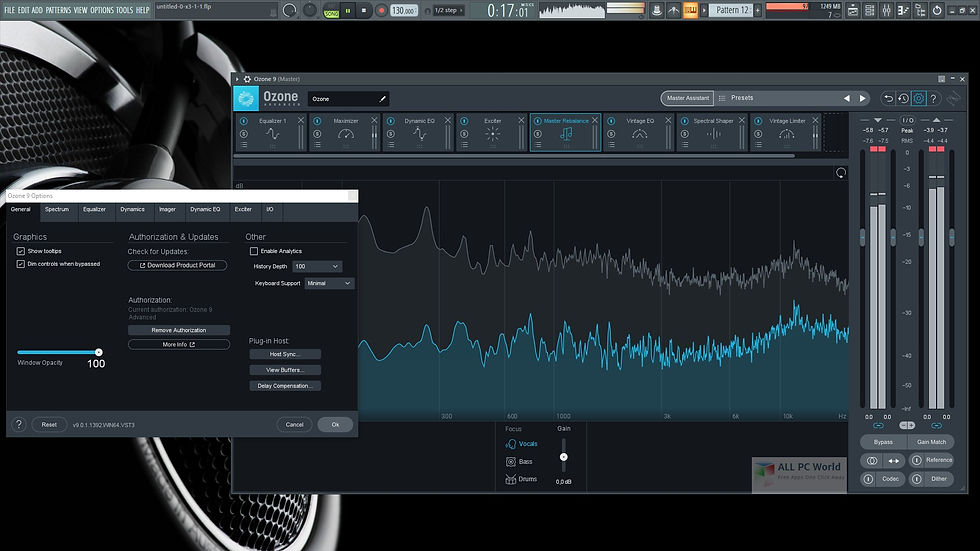The width and height of the screenshot is (980, 551).
Task: Open Vintage Limiter module preset list
Action: (758, 145)
